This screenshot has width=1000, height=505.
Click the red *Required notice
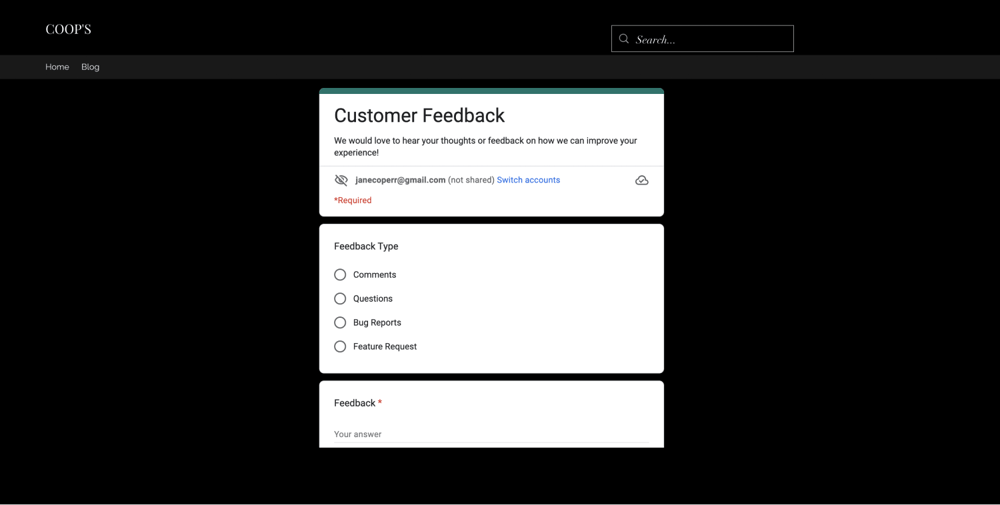(353, 200)
